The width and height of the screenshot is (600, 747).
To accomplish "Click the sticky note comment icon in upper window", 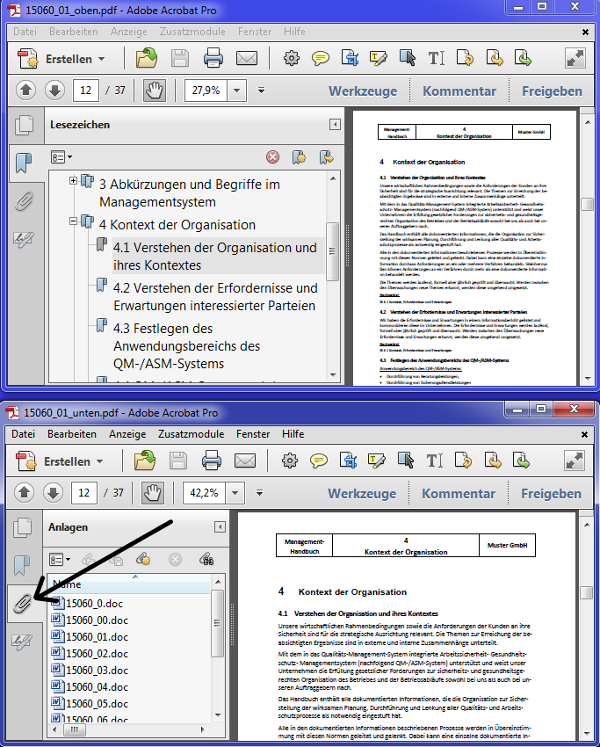I will click(321, 58).
